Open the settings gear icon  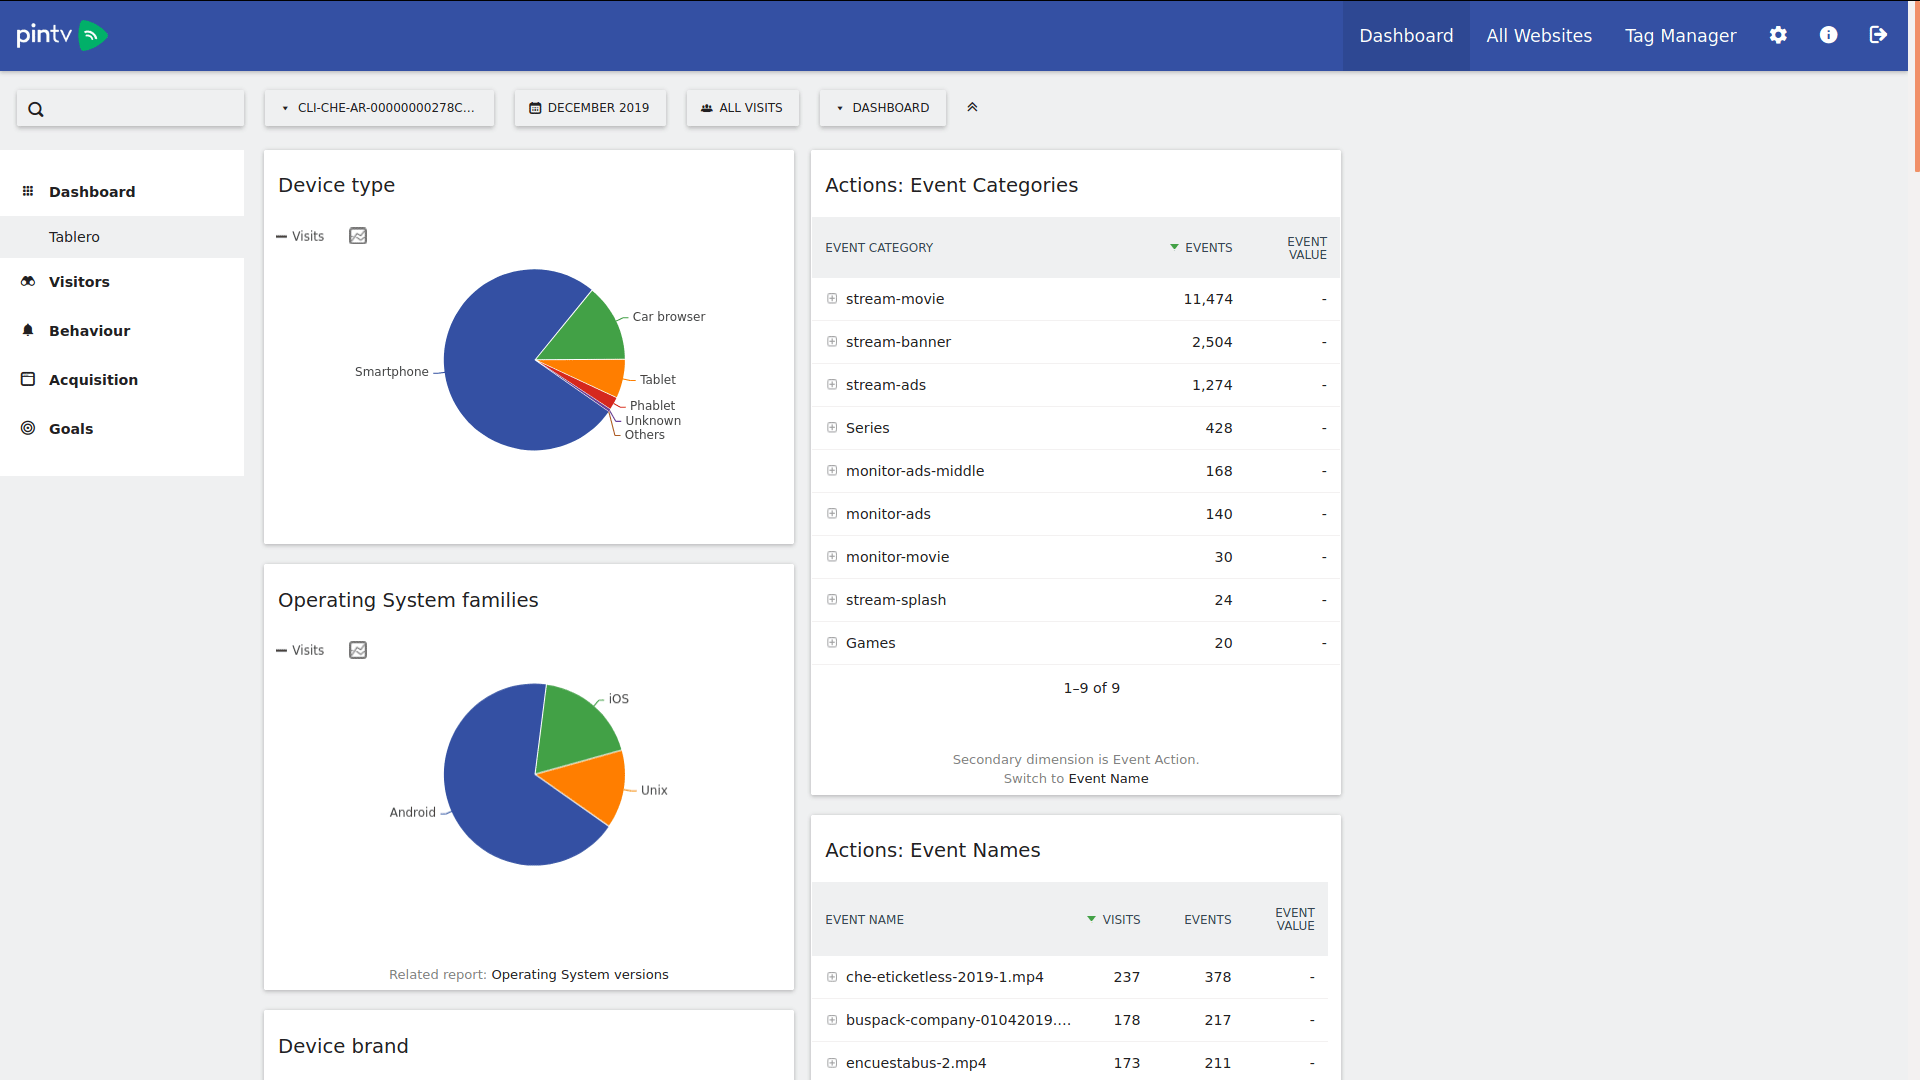1778,35
